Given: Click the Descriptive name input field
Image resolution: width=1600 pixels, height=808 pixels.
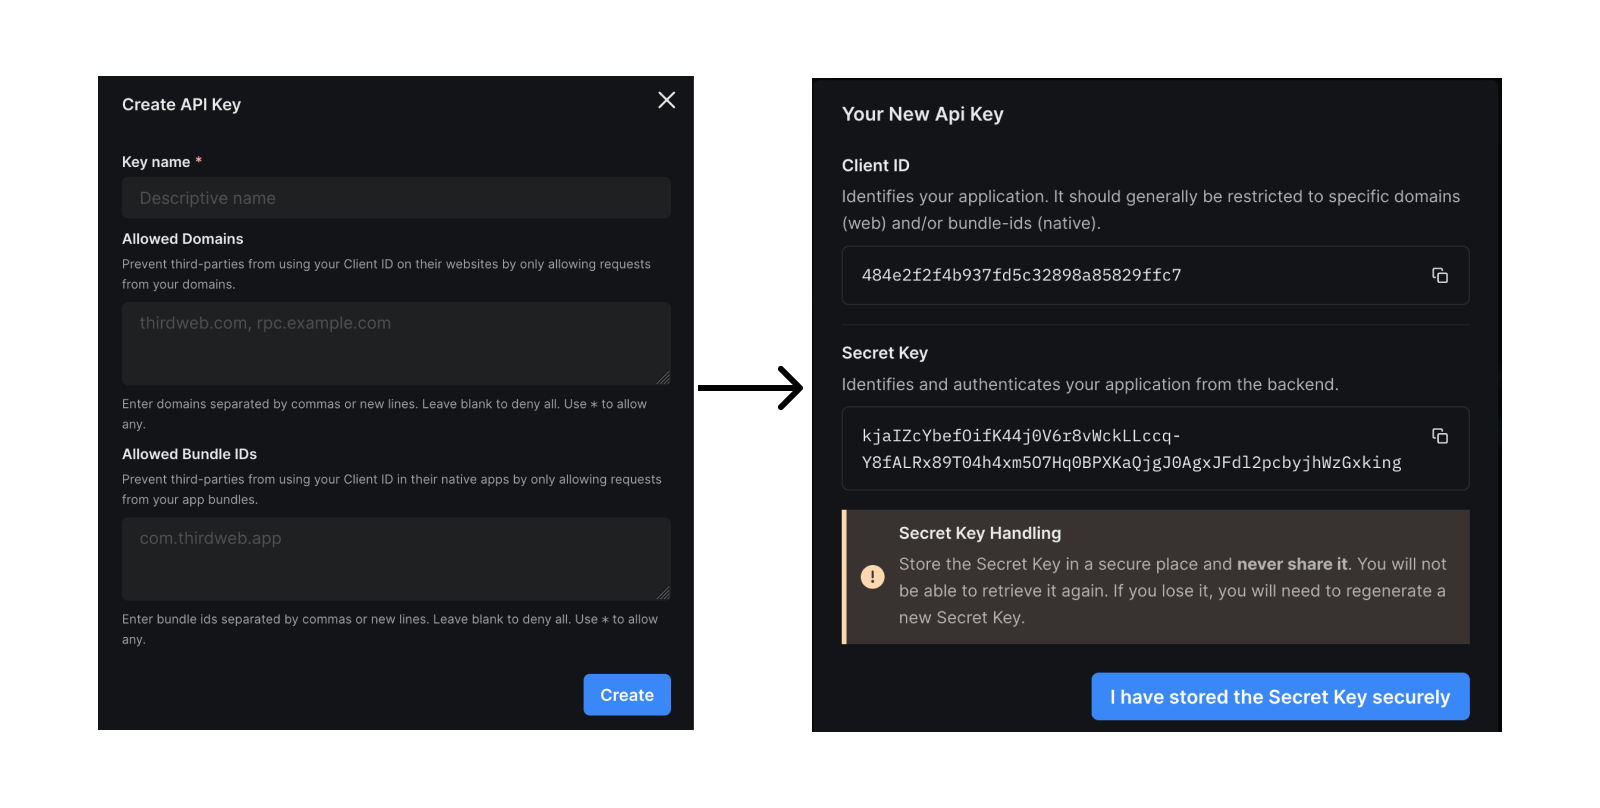Looking at the screenshot, I should tap(396, 197).
